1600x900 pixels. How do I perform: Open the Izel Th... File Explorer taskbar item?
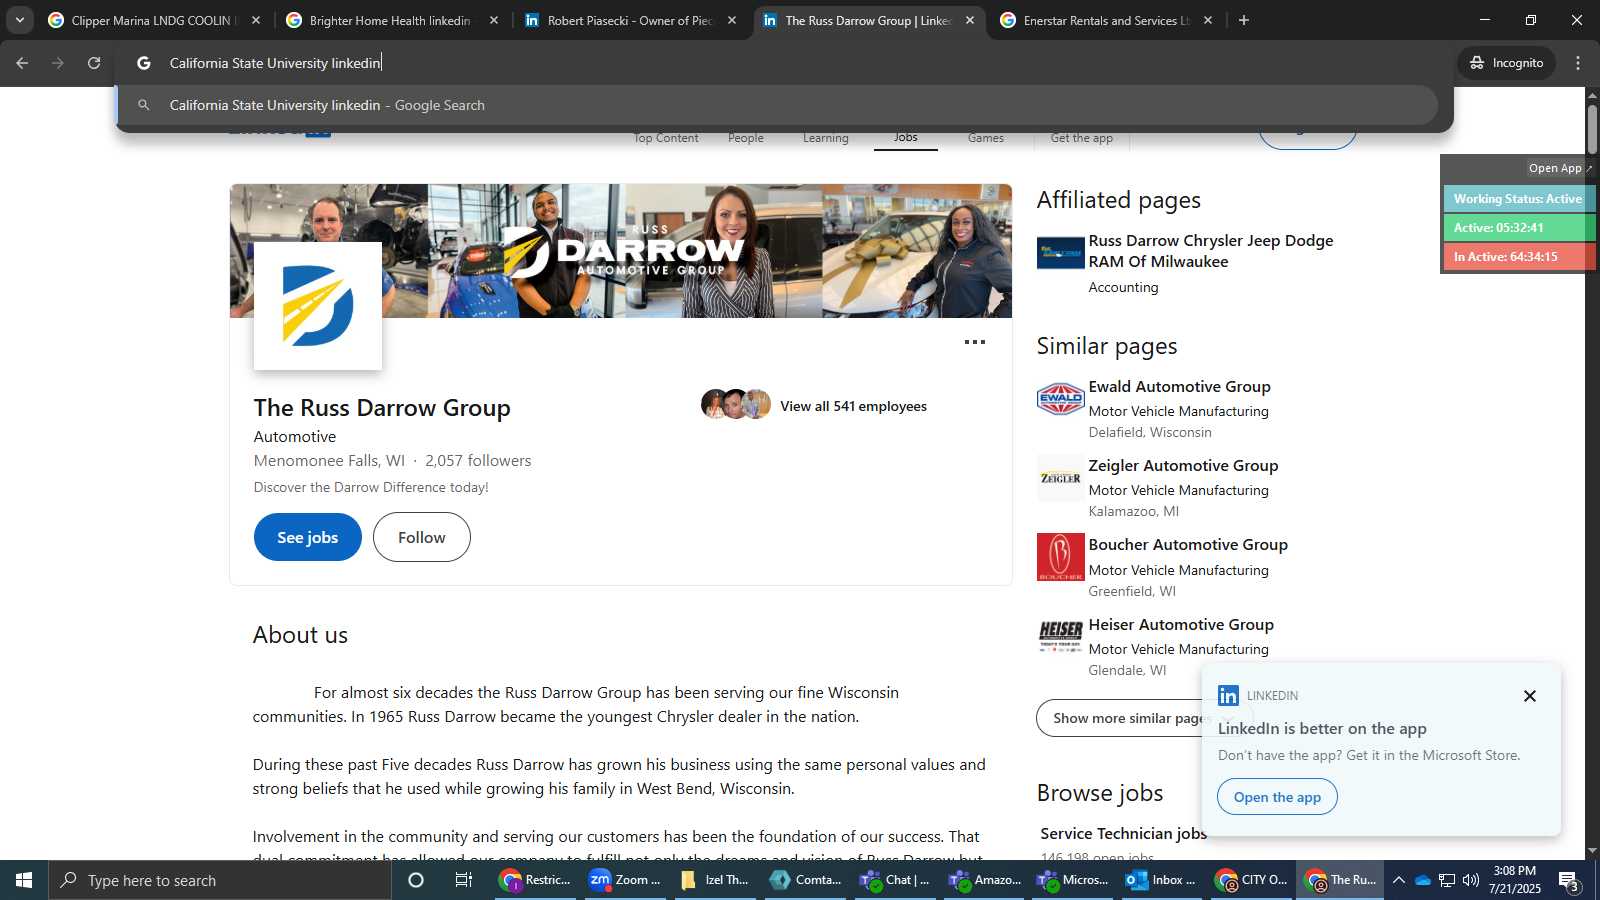coord(716,880)
